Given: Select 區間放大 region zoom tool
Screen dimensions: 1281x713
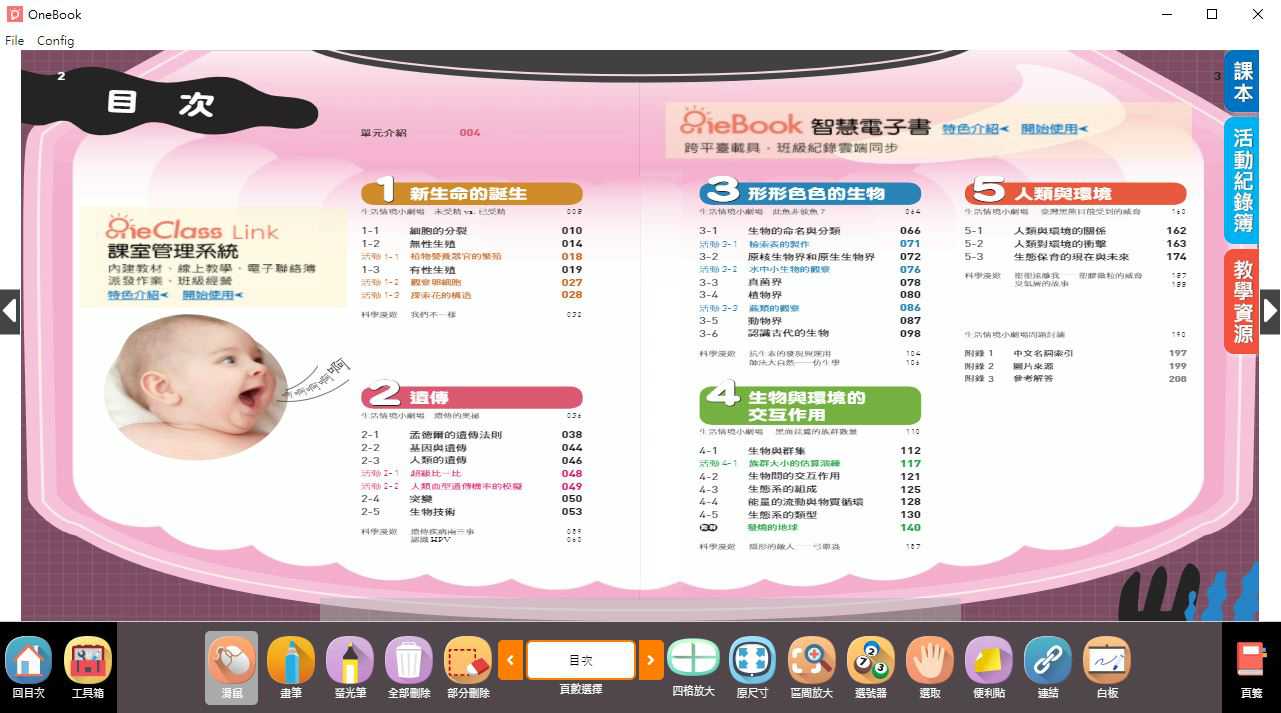Looking at the screenshot, I should (811, 667).
